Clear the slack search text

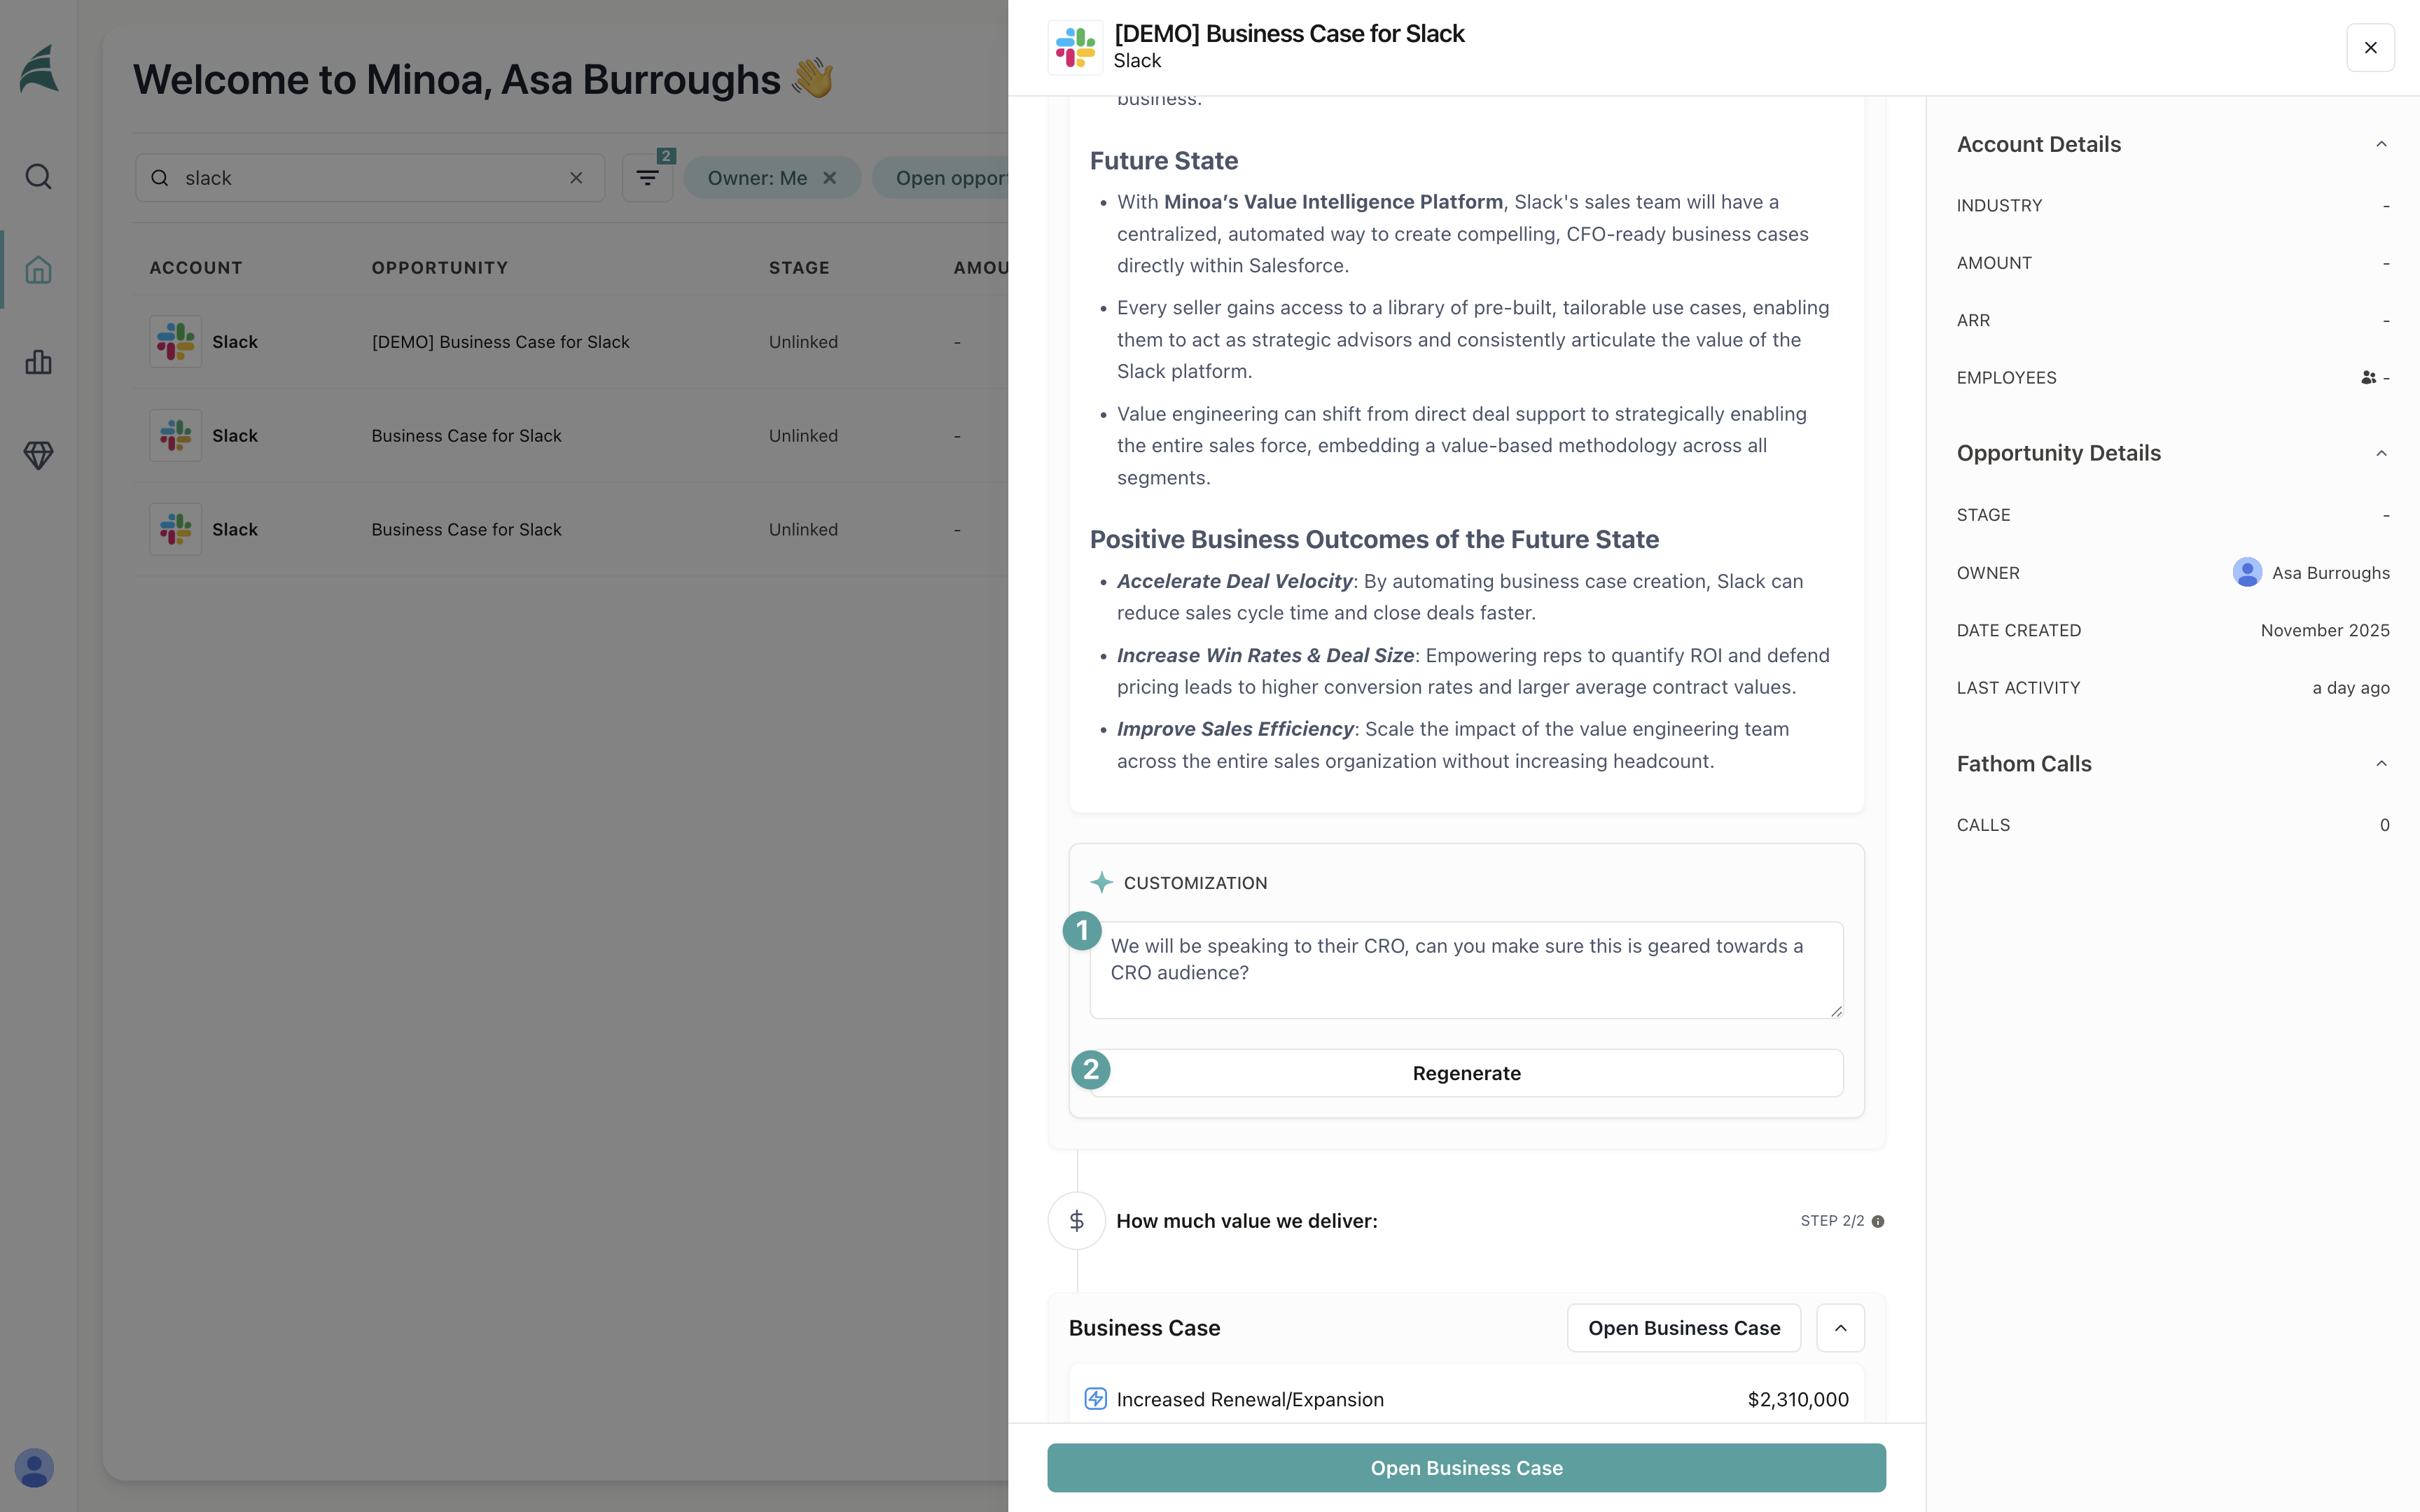pyautogui.click(x=576, y=178)
